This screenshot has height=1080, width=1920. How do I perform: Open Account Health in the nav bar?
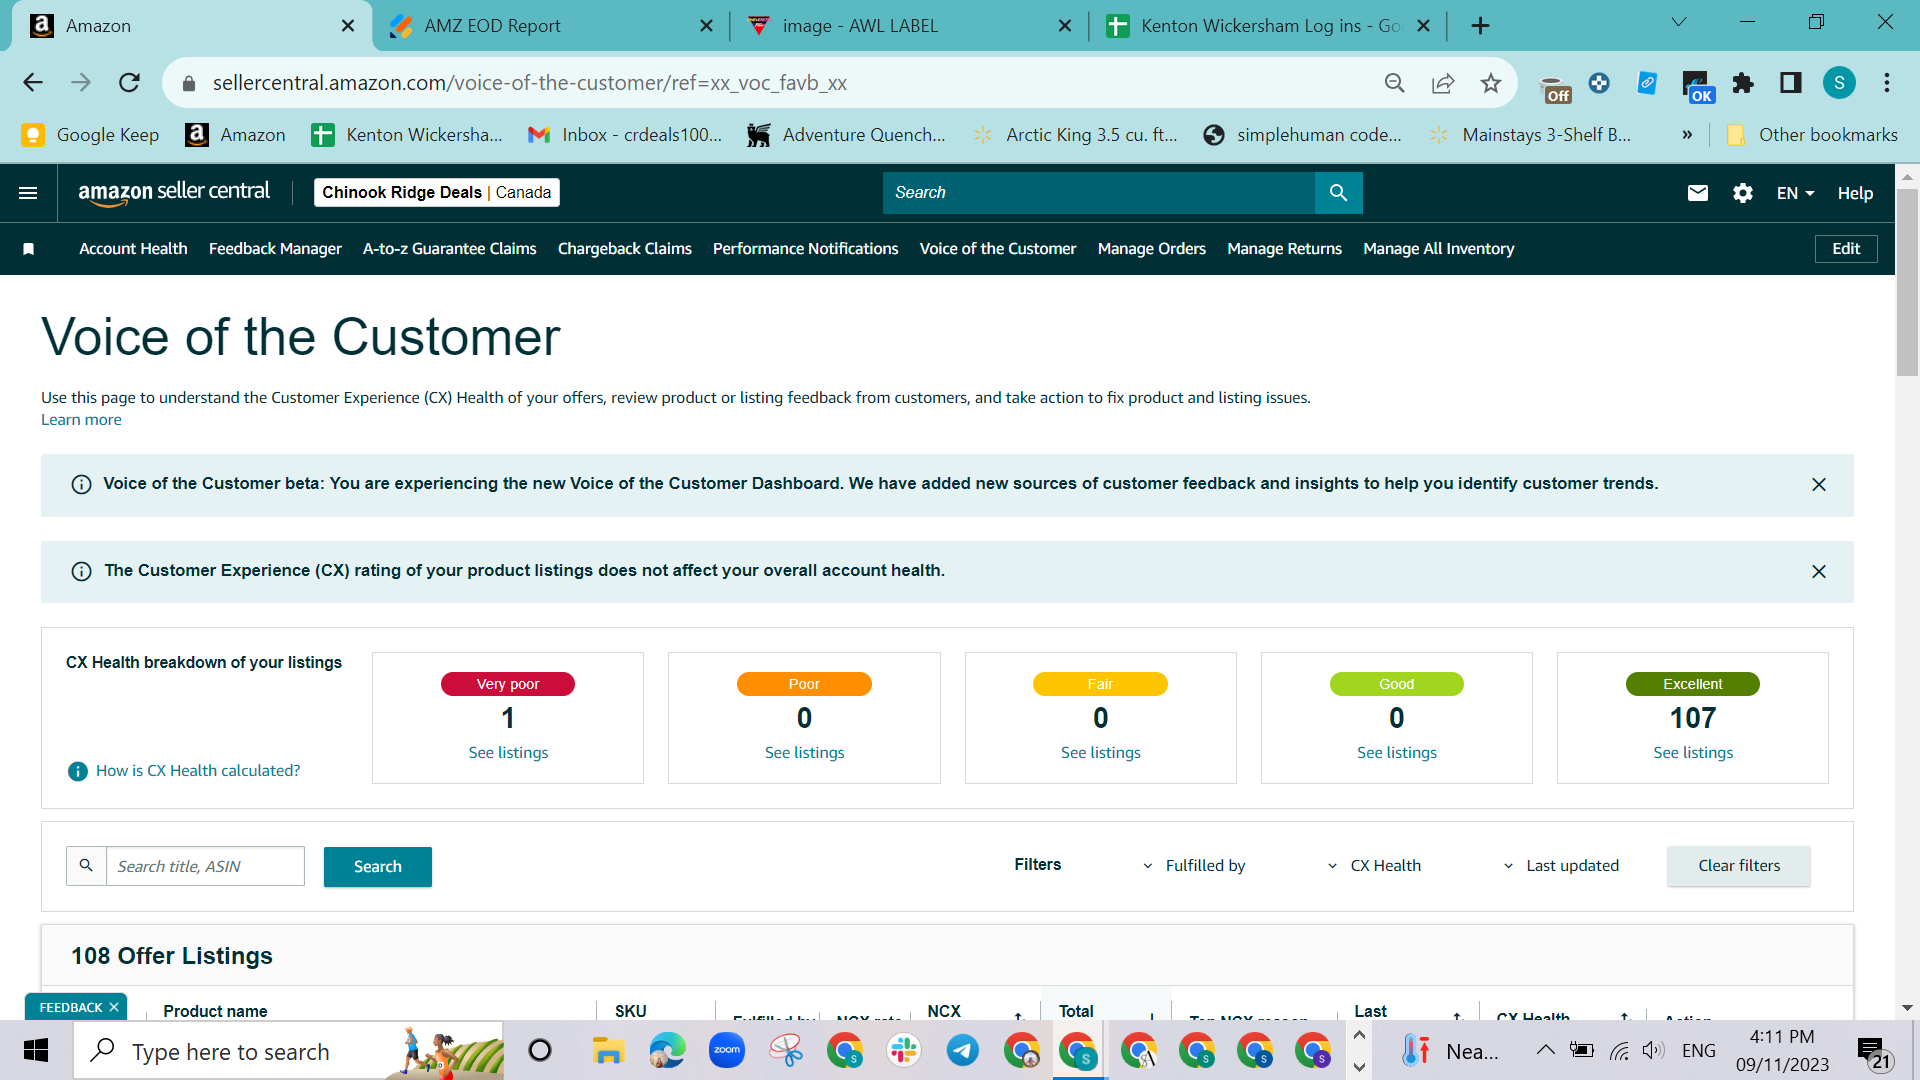click(x=133, y=249)
